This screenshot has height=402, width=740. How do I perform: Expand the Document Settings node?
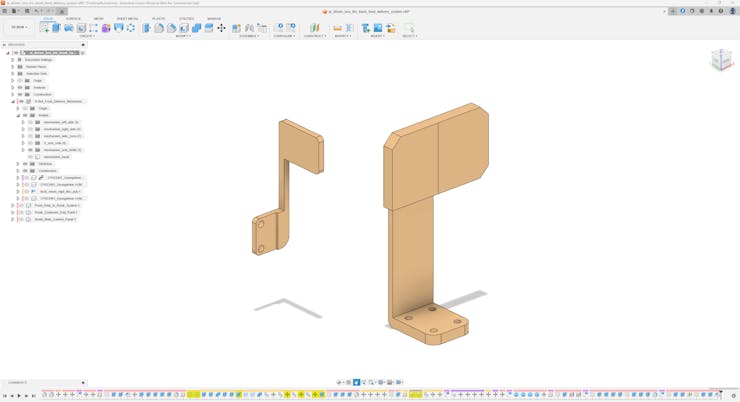coord(13,60)
